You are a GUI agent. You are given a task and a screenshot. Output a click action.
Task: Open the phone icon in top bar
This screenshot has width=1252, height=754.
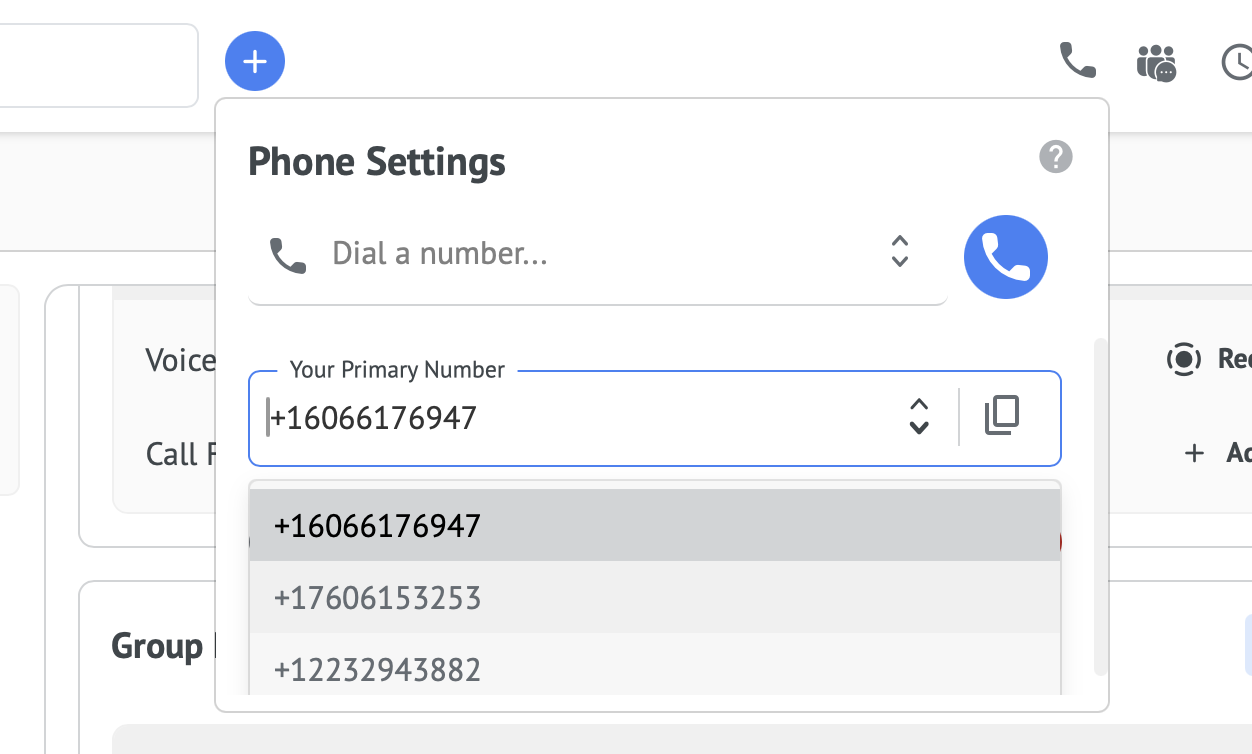coord(1077,61)
